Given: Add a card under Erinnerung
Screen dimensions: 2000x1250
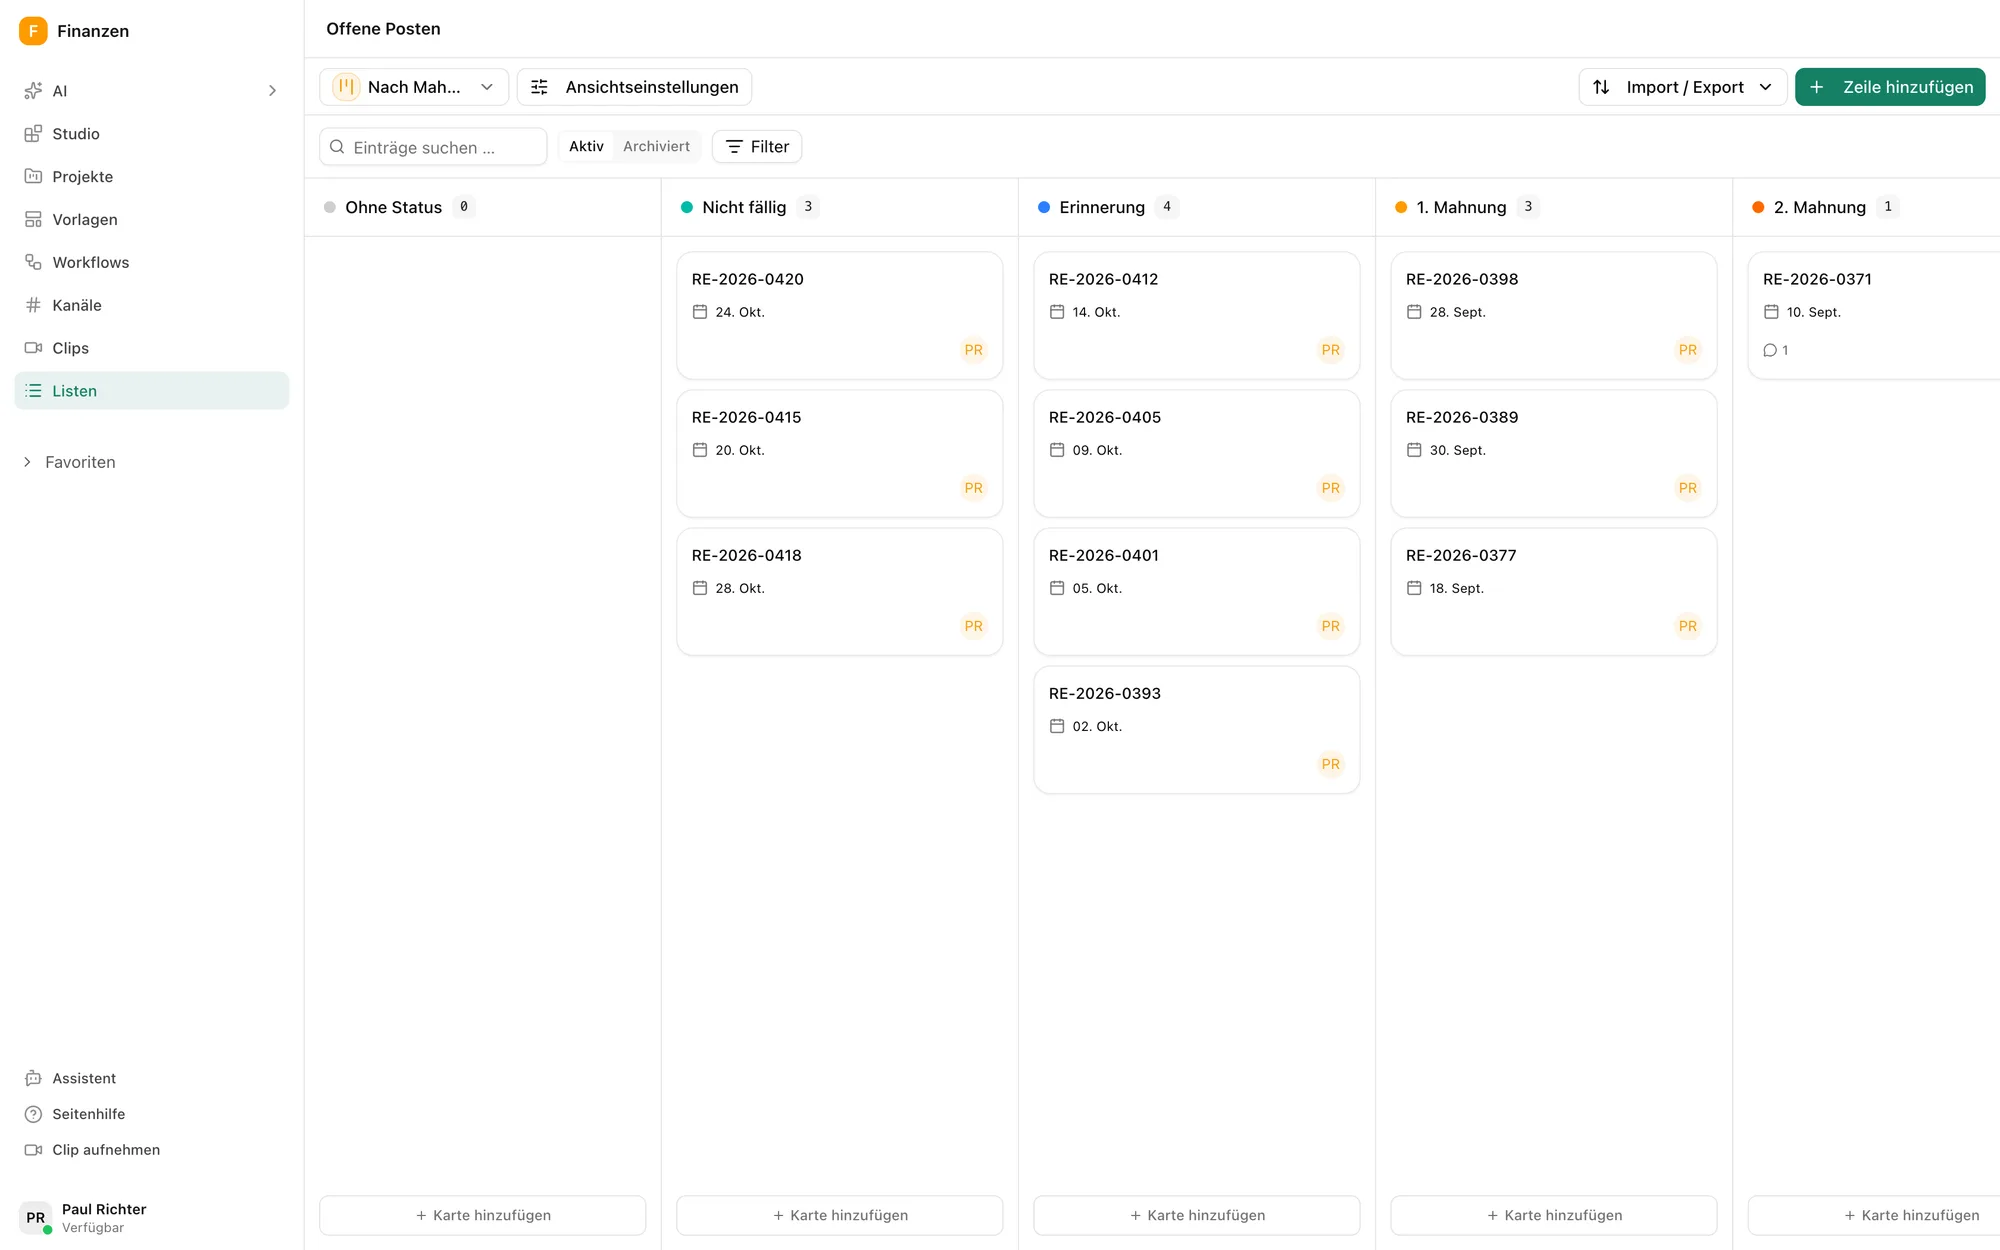Looking at the screenshot, I should coord(1196,1215).
